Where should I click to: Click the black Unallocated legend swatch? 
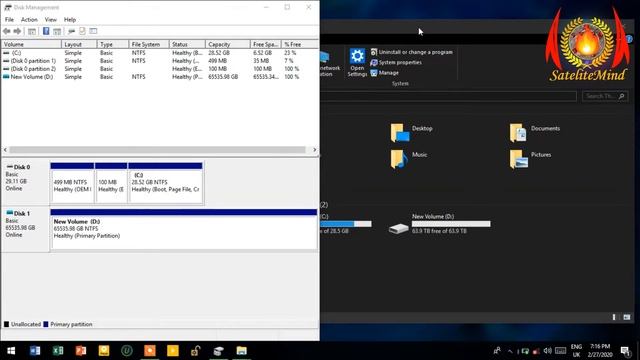click(x=7, y=324)
